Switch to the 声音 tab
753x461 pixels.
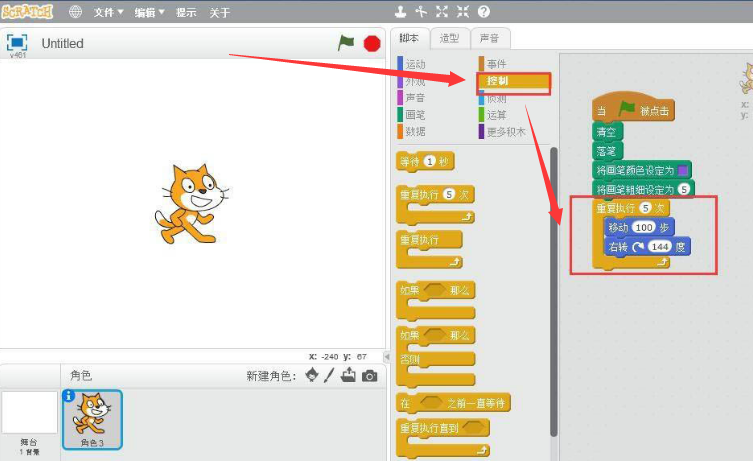point(490,38)
